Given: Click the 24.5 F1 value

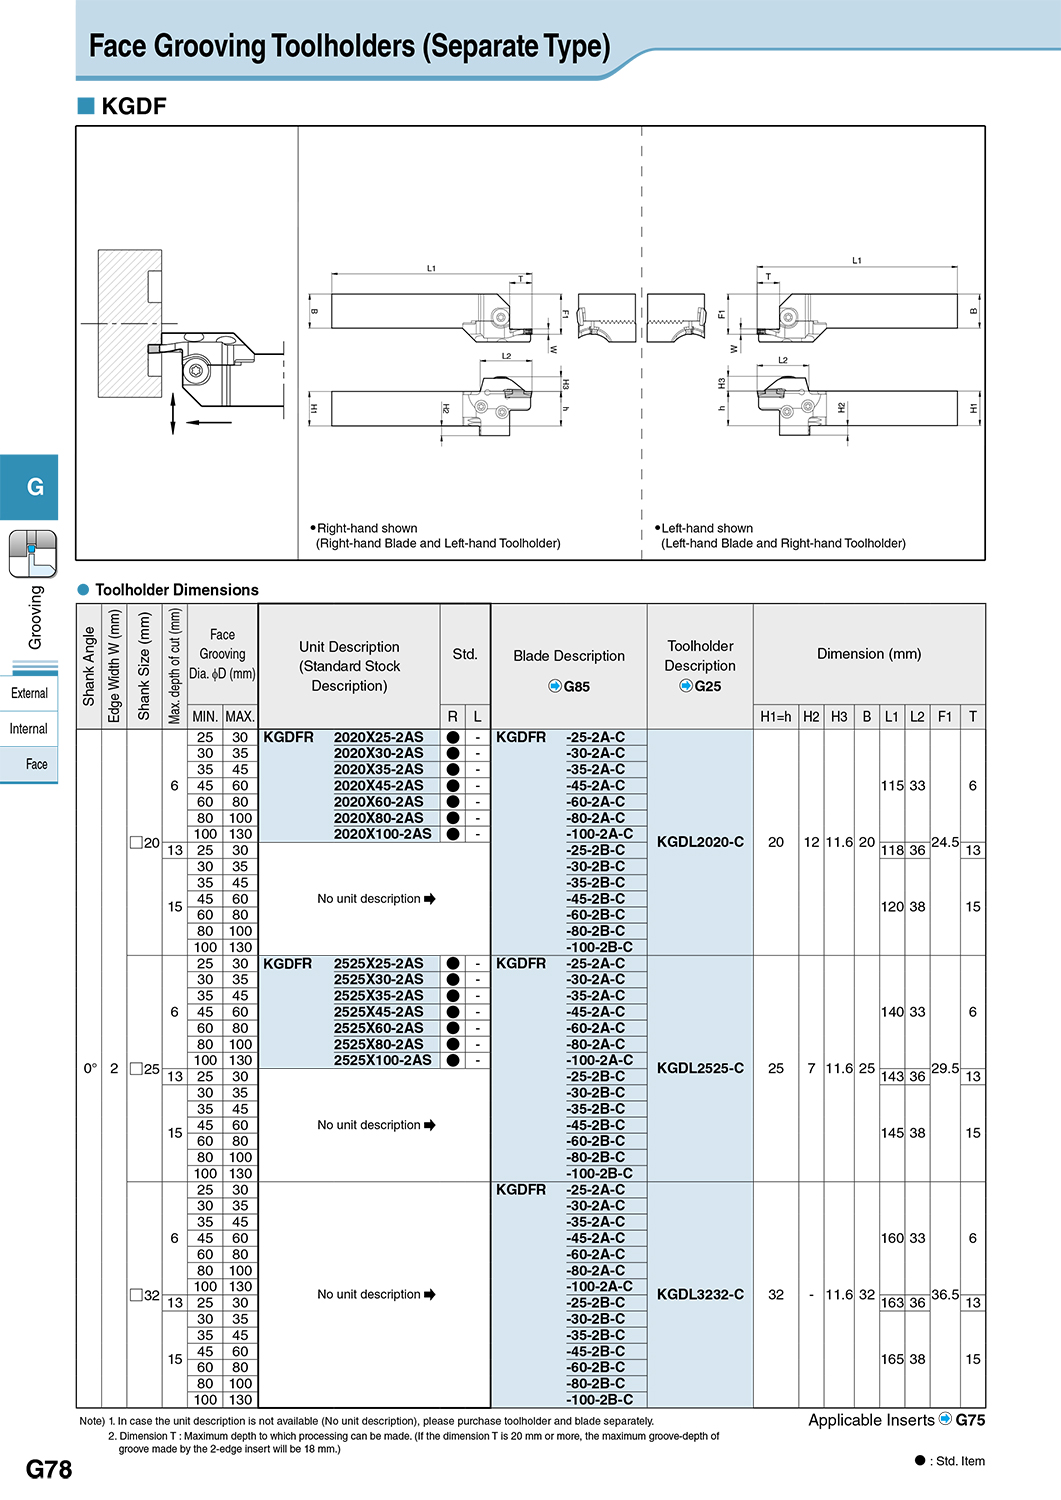Looking at the screenshot, I should pyautogui.click(x=945, y=842).
